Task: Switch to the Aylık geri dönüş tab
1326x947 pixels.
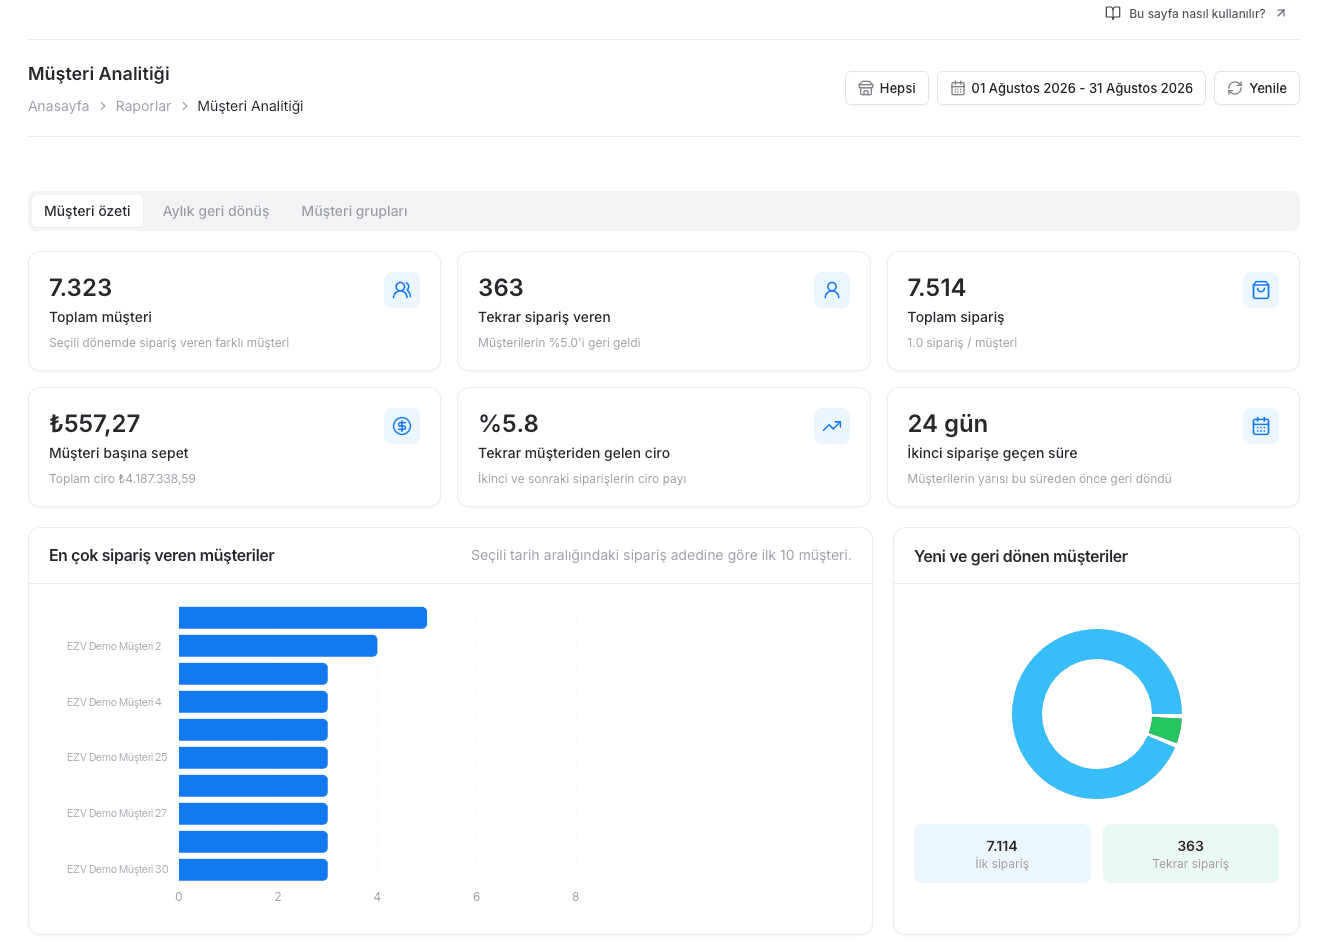Action: (x=216, y=211)
